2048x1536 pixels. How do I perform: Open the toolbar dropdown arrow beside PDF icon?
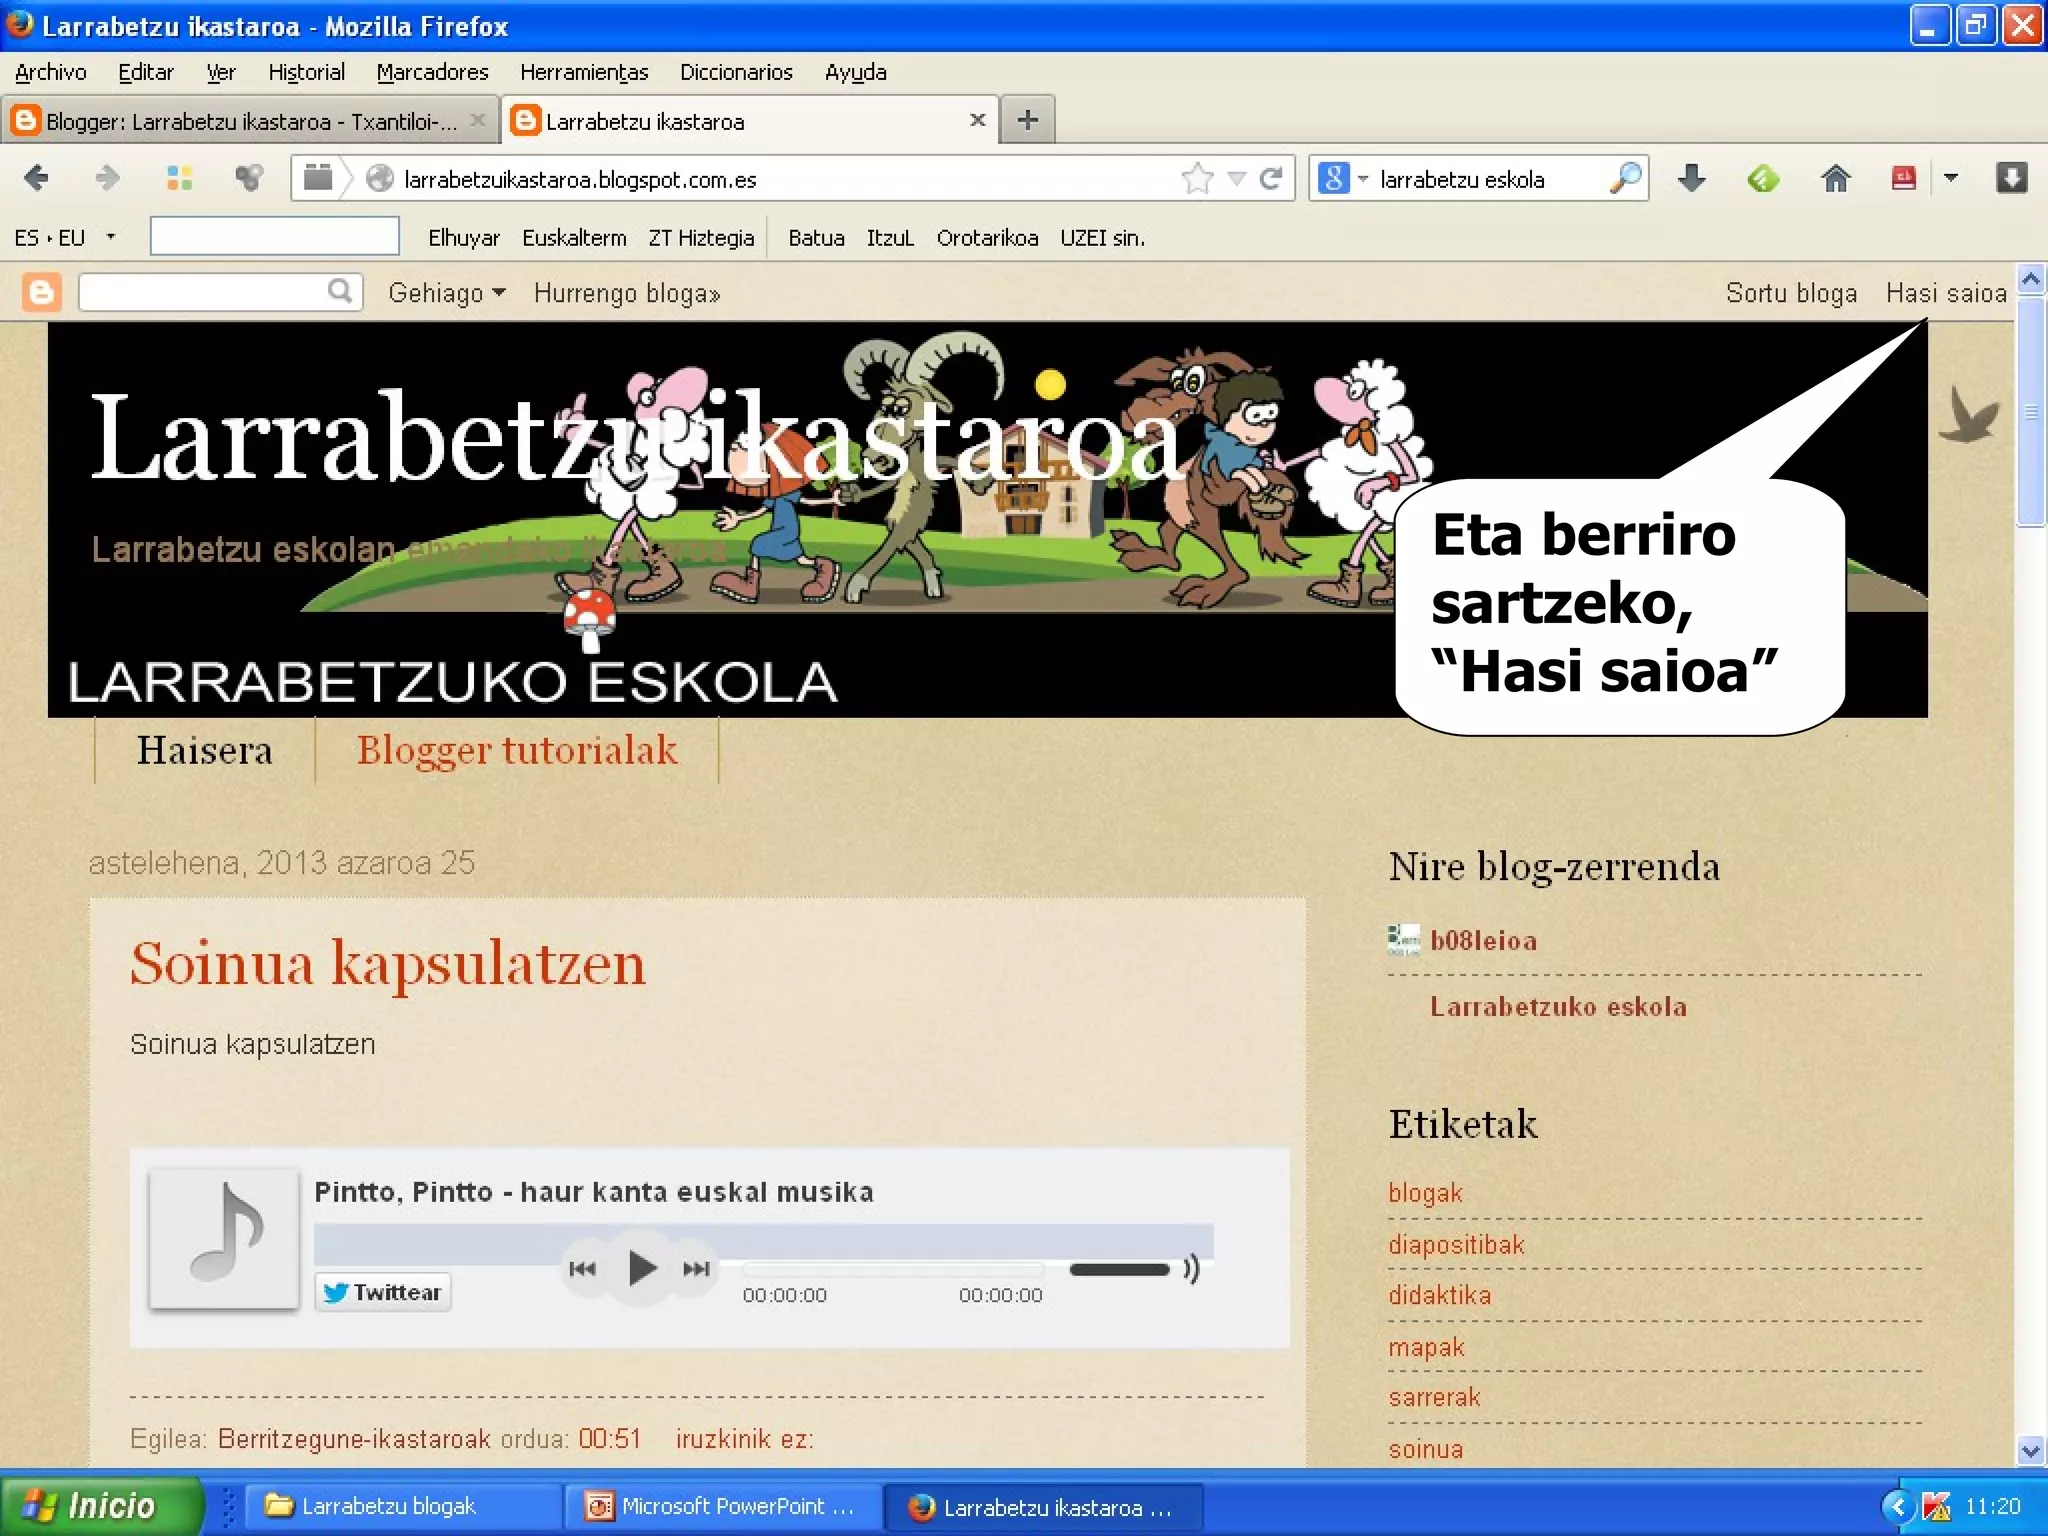point(1950,179)
